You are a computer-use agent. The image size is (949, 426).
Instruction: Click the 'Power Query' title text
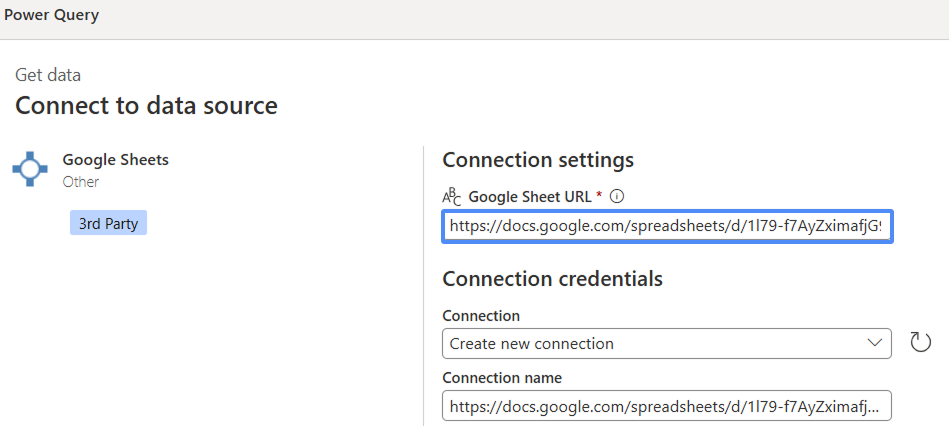tap(51, 15)
